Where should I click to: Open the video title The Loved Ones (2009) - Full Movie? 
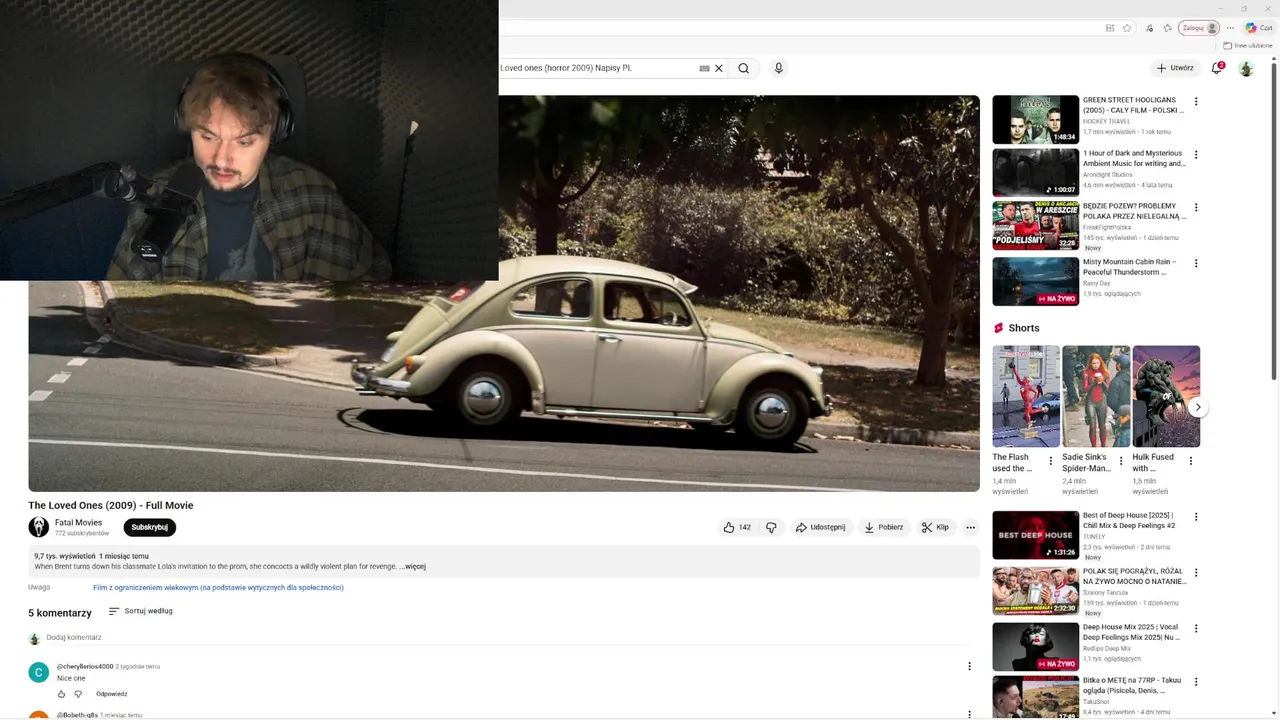pyautogui.click(x=111, y=505)
